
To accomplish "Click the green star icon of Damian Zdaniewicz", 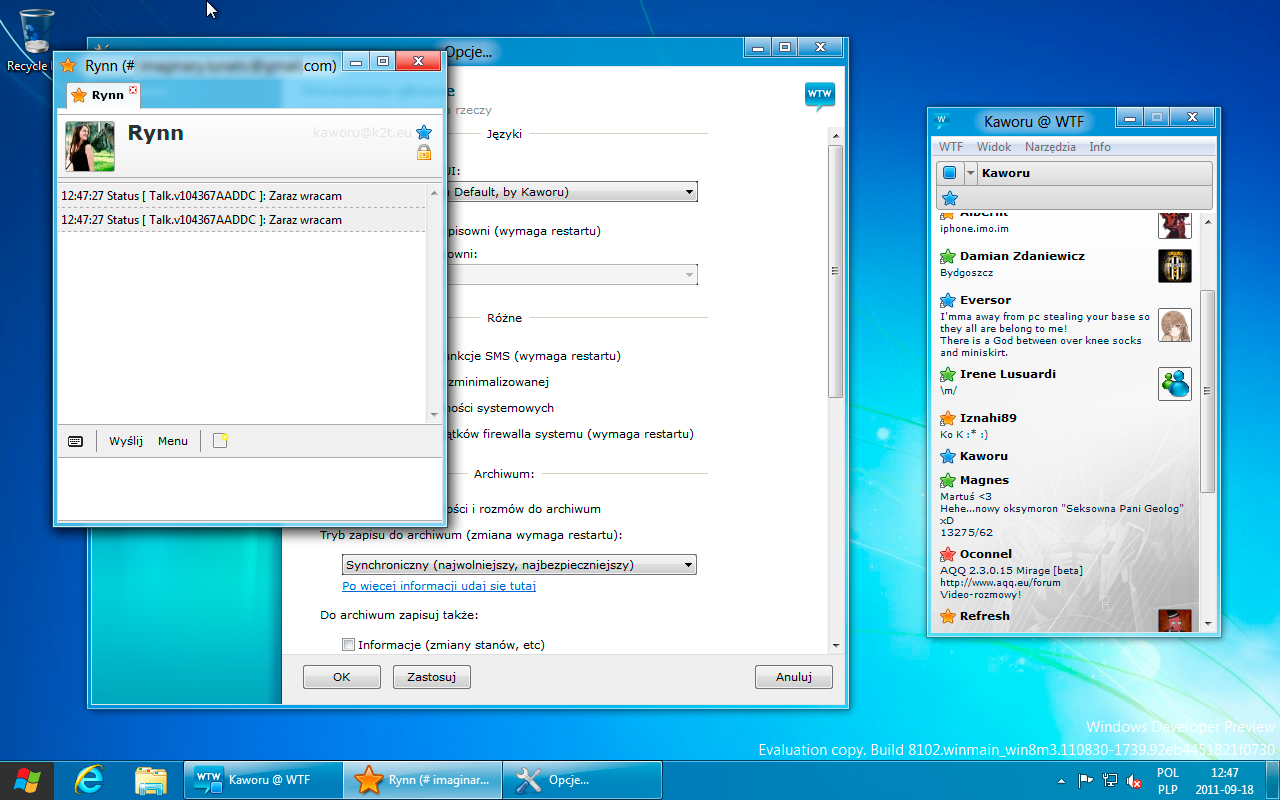I will pos(948,257).
